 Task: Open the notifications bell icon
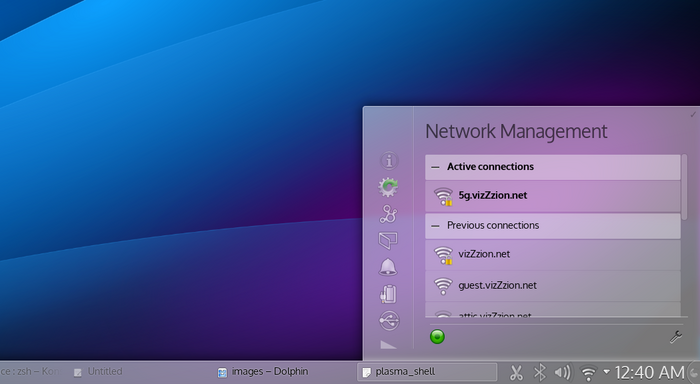tap(388, 267)
